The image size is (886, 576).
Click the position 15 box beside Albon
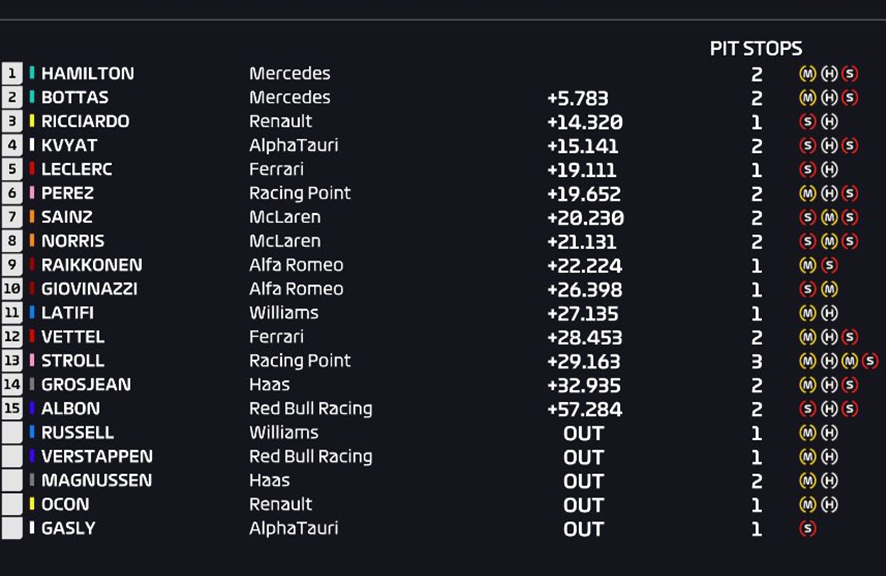(x=12, y=409)
